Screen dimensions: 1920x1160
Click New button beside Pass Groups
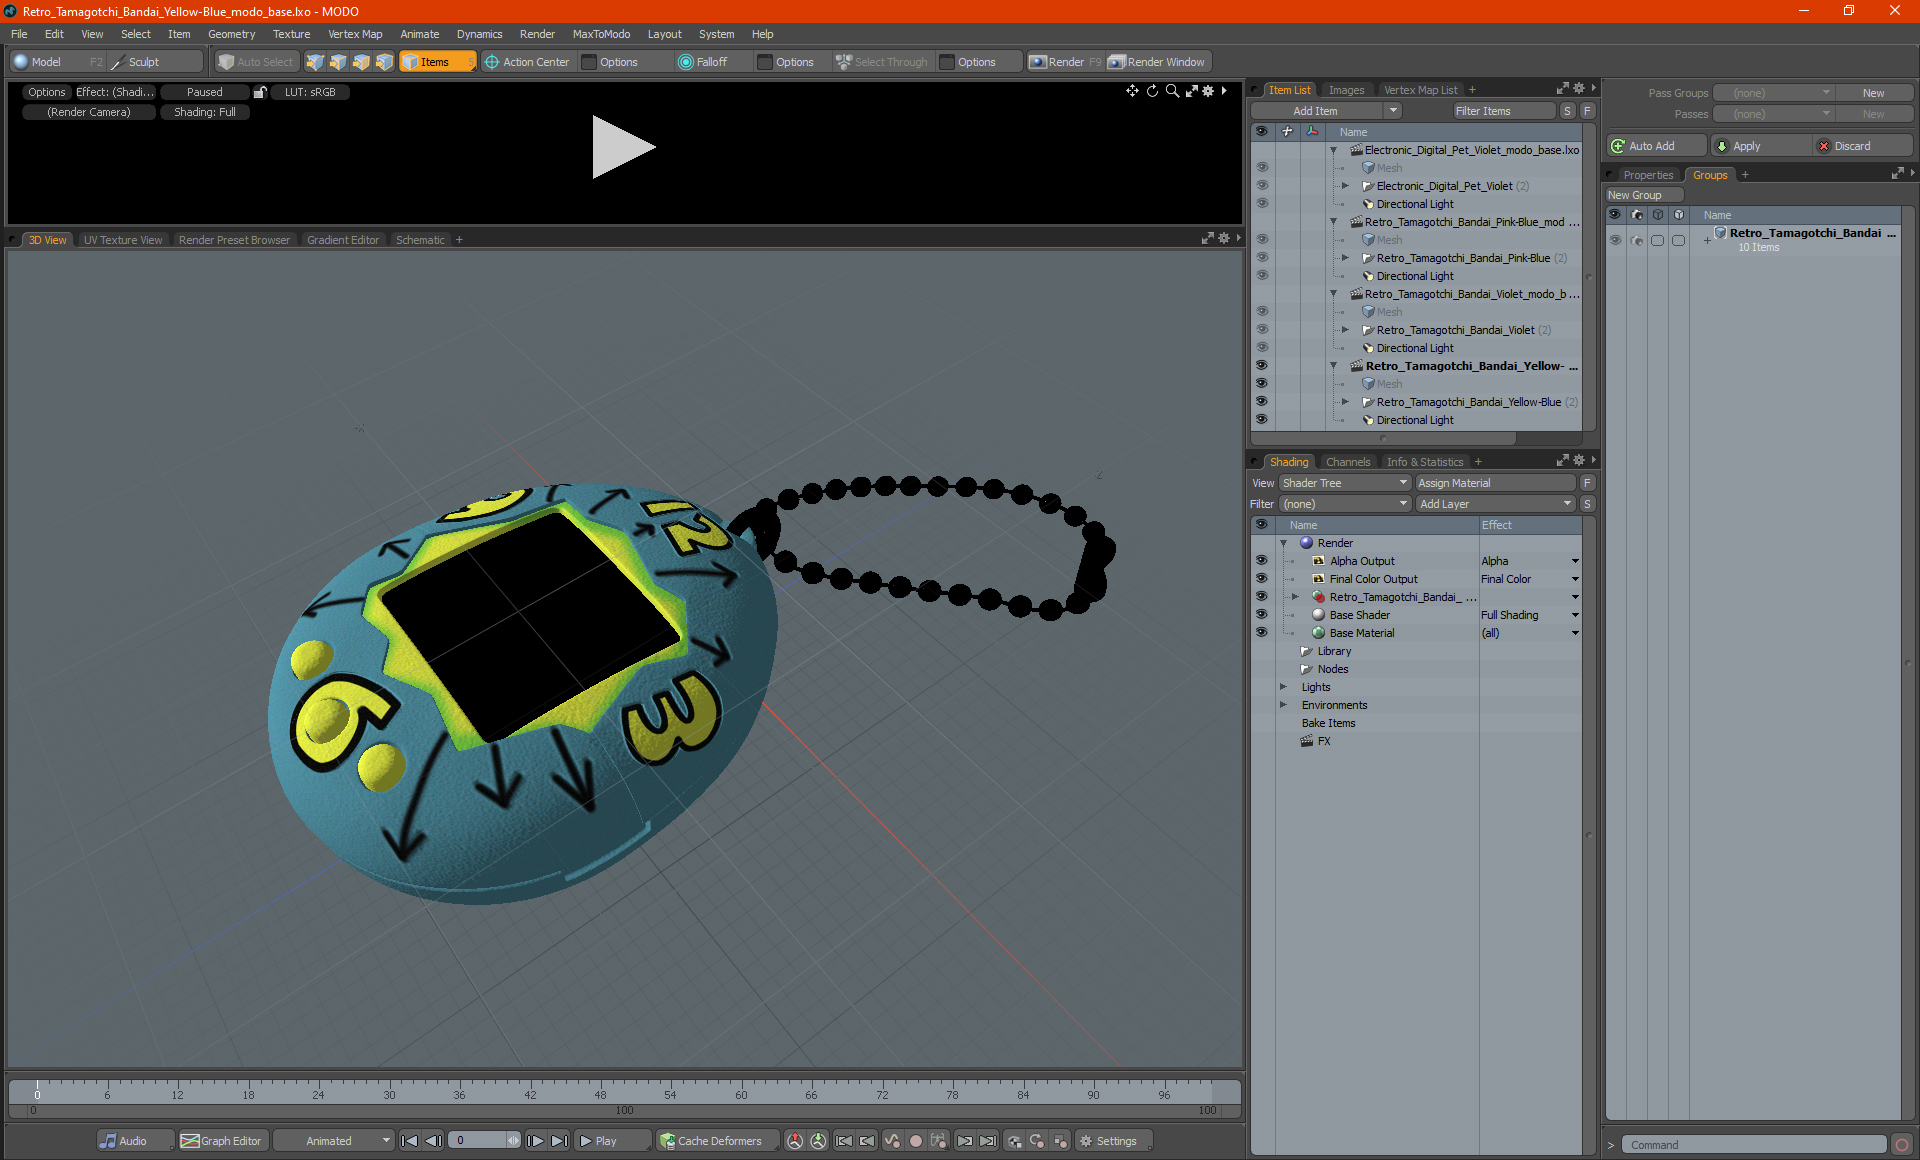1873,93
